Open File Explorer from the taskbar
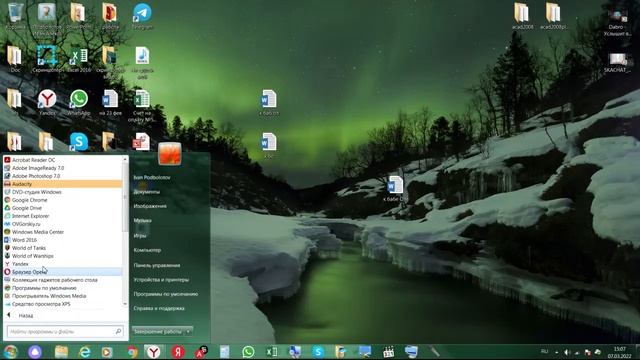 [x=61, y=352]
